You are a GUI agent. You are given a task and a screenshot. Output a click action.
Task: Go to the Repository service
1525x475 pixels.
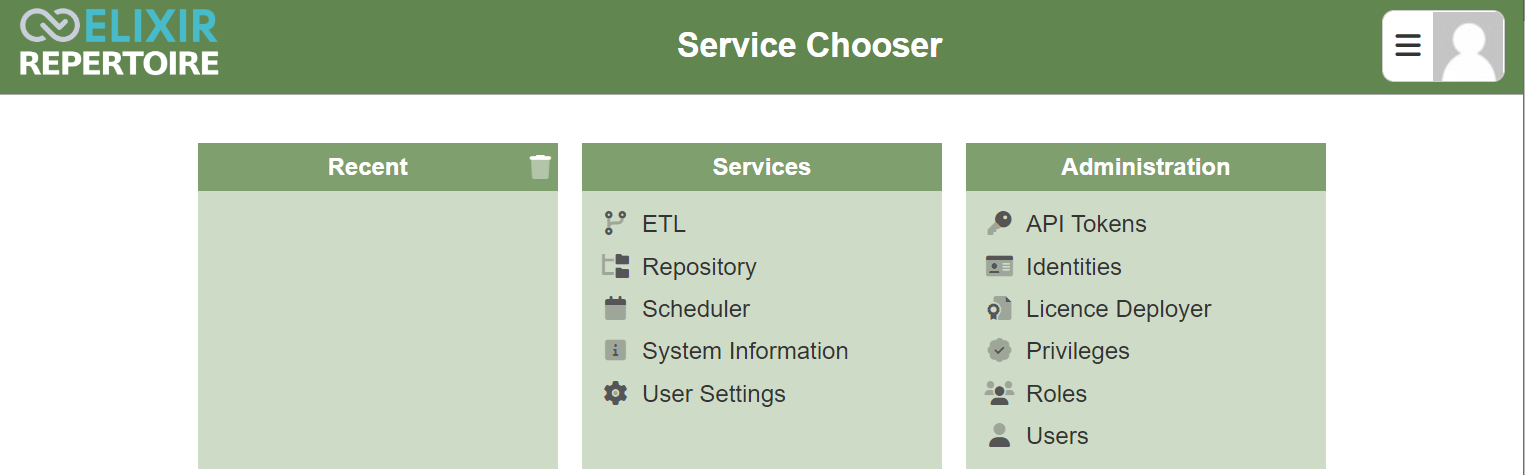tap(699, 267)
